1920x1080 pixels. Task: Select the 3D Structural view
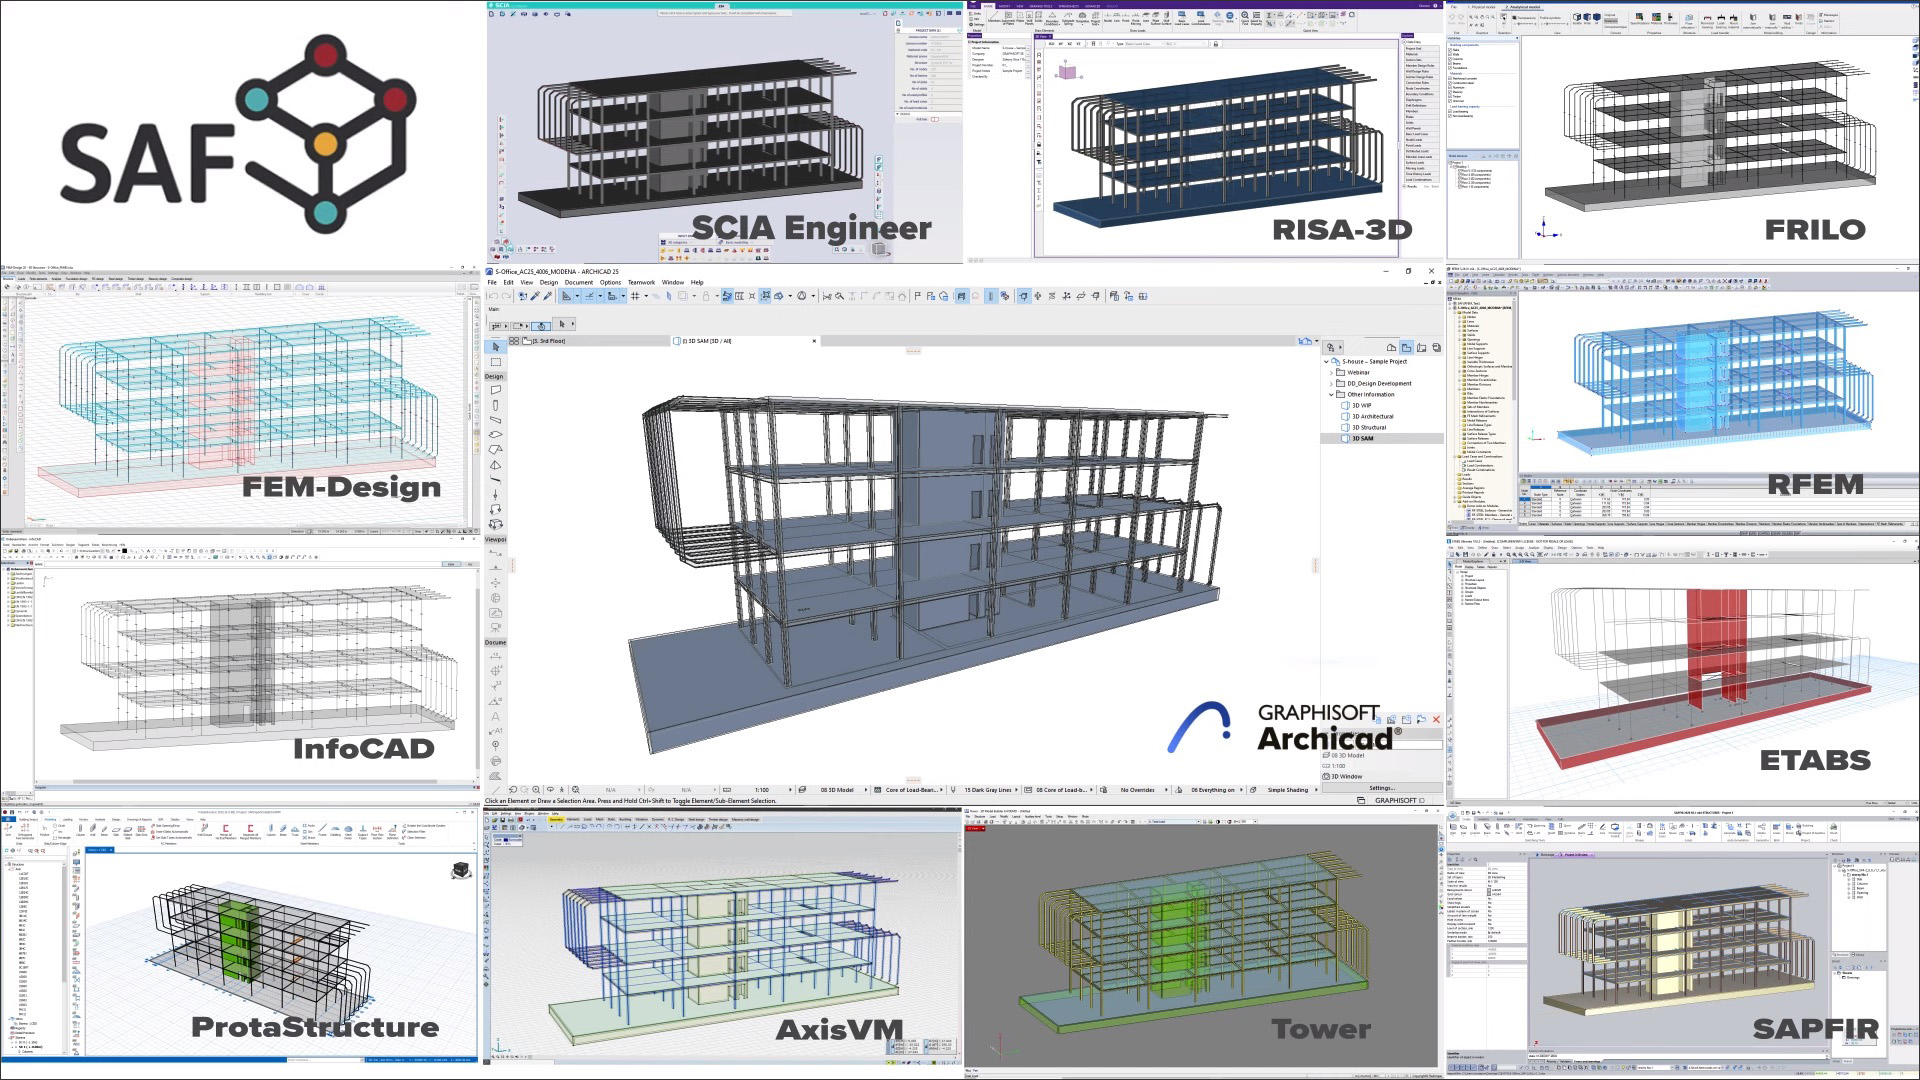click(1369, 427)
